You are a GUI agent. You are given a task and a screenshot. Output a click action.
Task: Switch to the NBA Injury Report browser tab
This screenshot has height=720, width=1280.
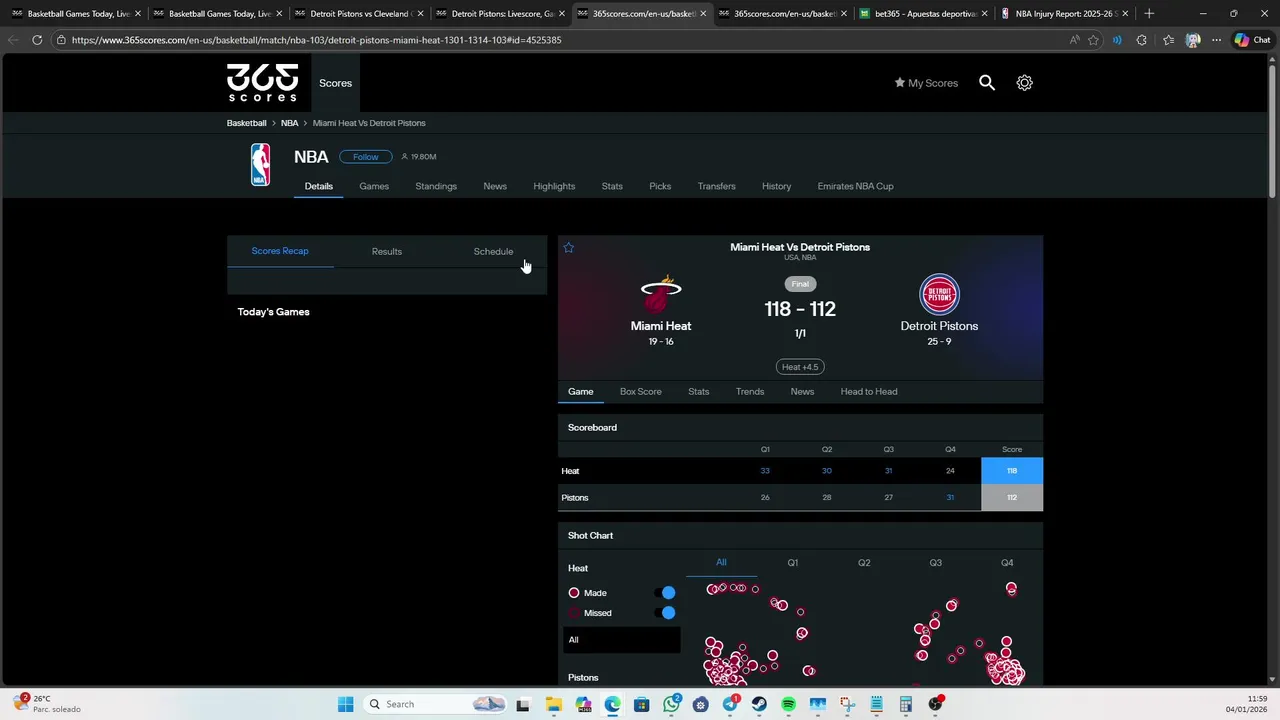(1067, 14)
